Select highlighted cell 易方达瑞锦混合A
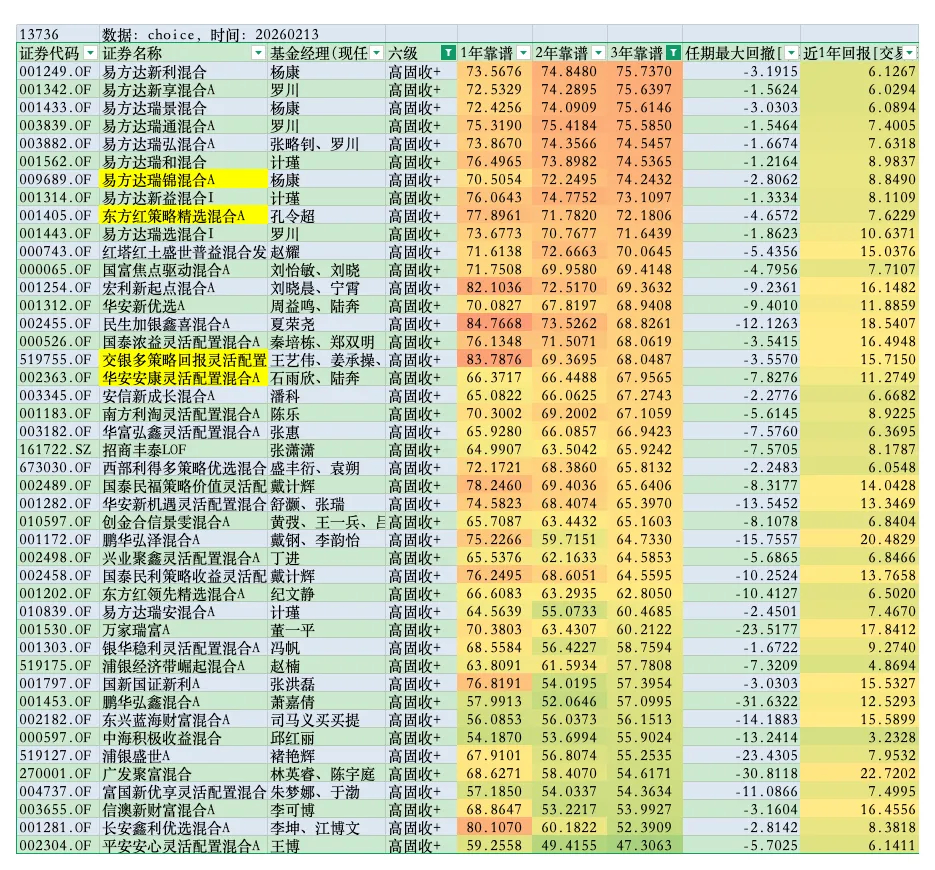This screenshot has width=935, height=870. [x=183, y=180]
